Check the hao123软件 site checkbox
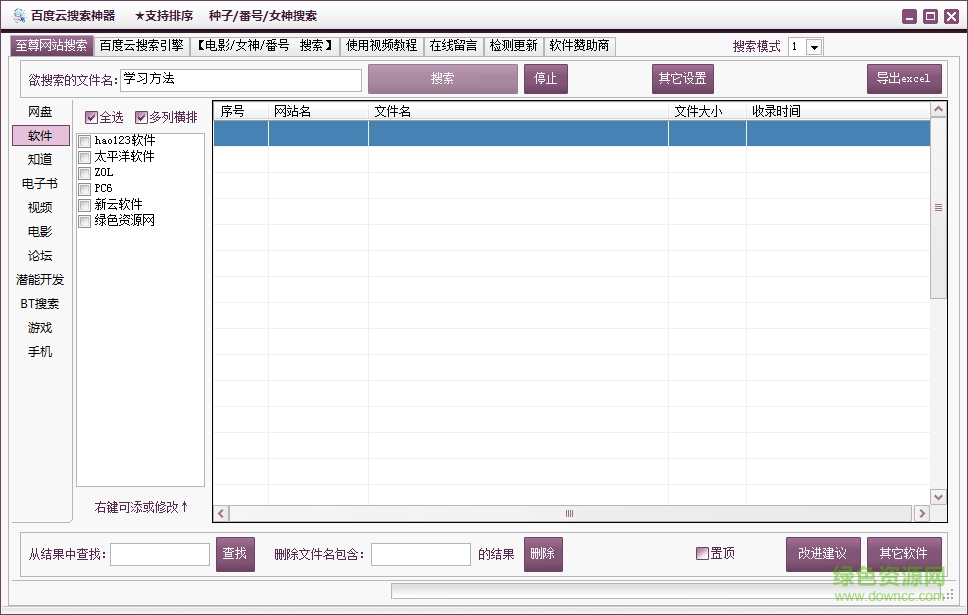The height and width of the screenshot is (615, 968). (84, 140)
